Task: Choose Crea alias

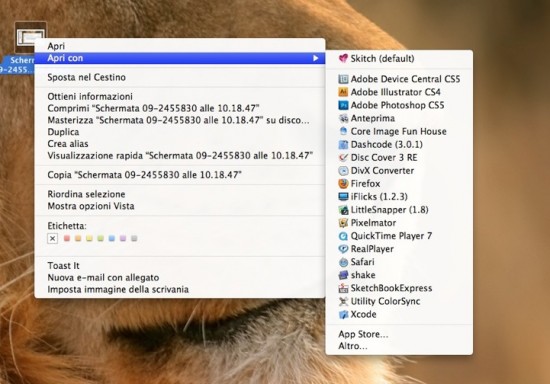Action: click(x=180, y=144)
